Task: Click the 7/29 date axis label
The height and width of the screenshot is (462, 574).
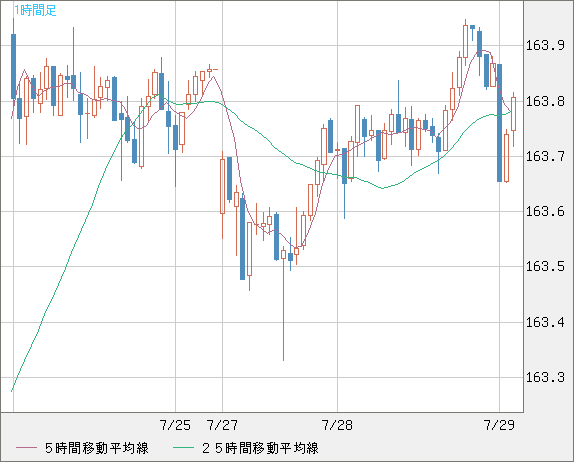Action: 499,425
